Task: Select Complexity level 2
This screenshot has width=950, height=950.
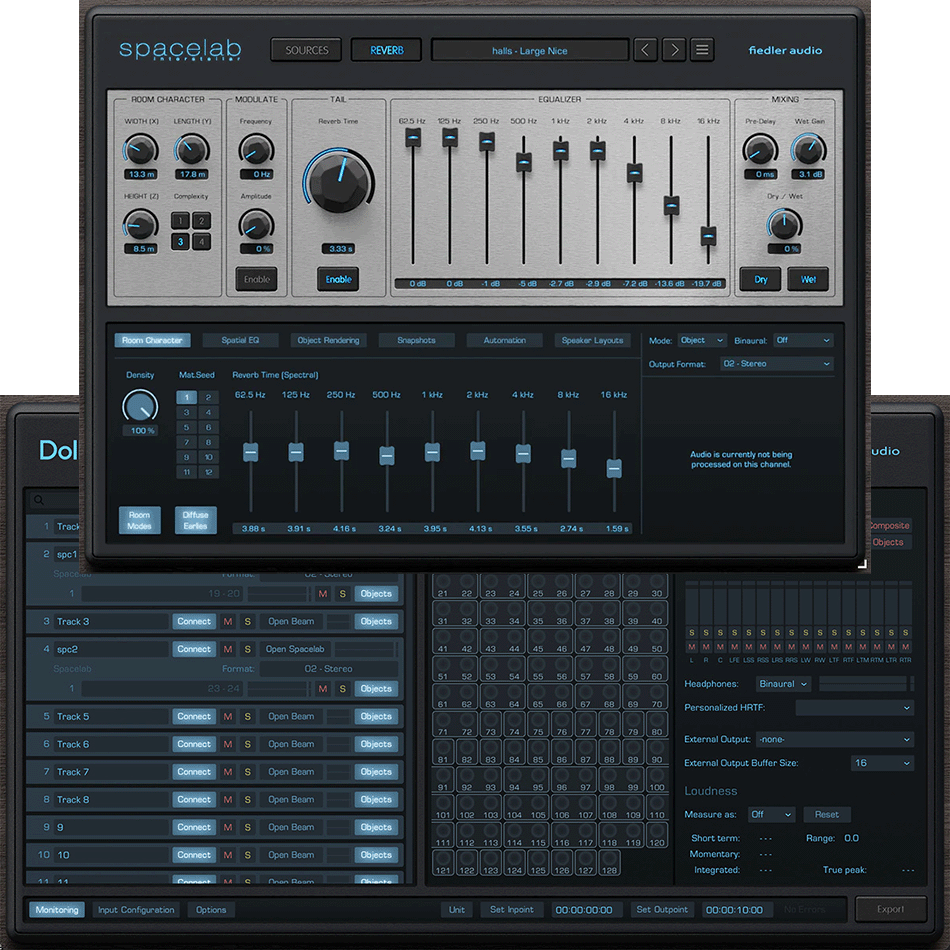Action: pyautogui.click(x=201, y=221)
